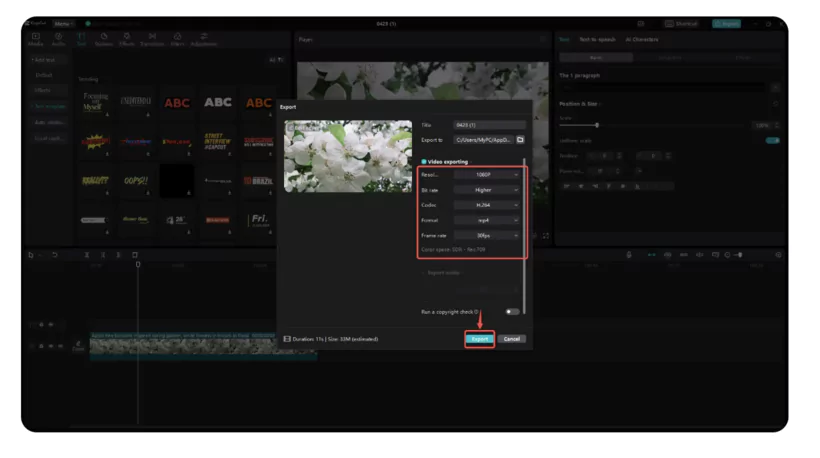Viewport: 820px width, 458px height.
Task: Select the Street Interview text template
Action: pos(218,142)
